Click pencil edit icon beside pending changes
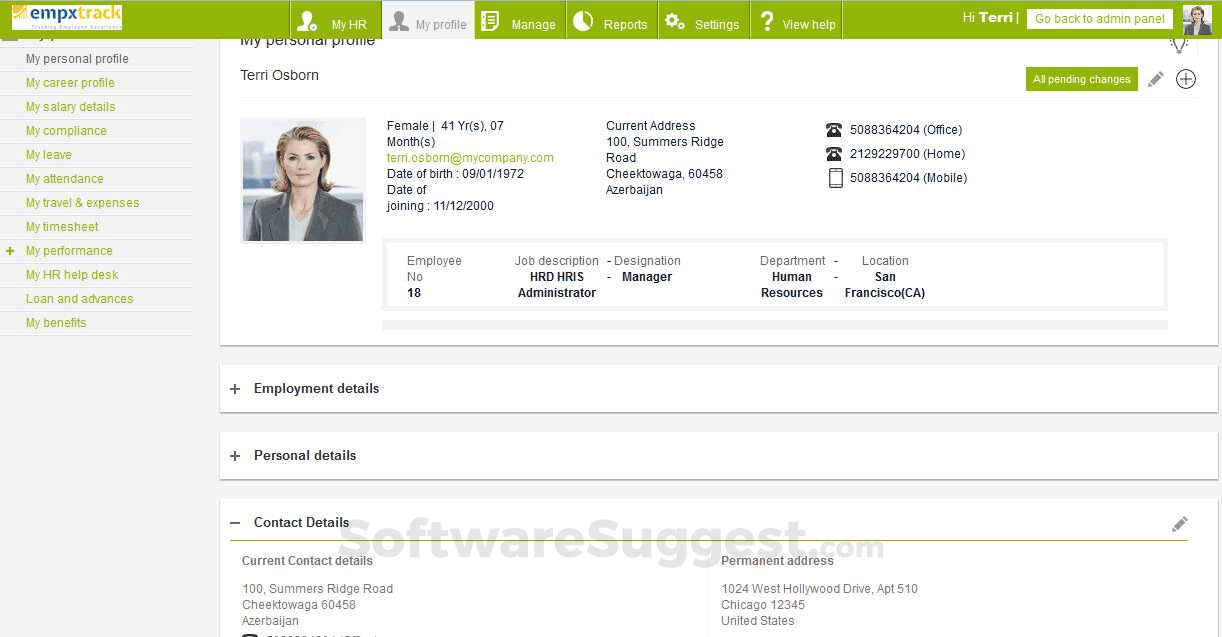Viewport: 1222px width, 637px height. pyautogui.click(x=1156, y=79)
